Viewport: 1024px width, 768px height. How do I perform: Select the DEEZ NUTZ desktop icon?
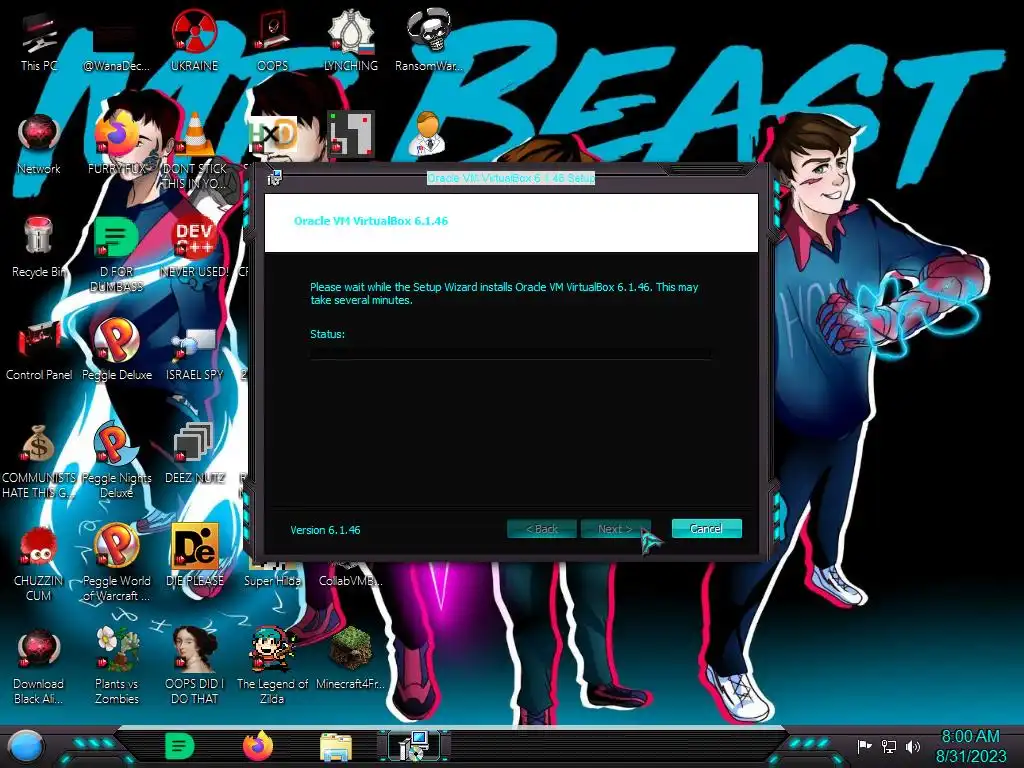[x=194, y=454]
